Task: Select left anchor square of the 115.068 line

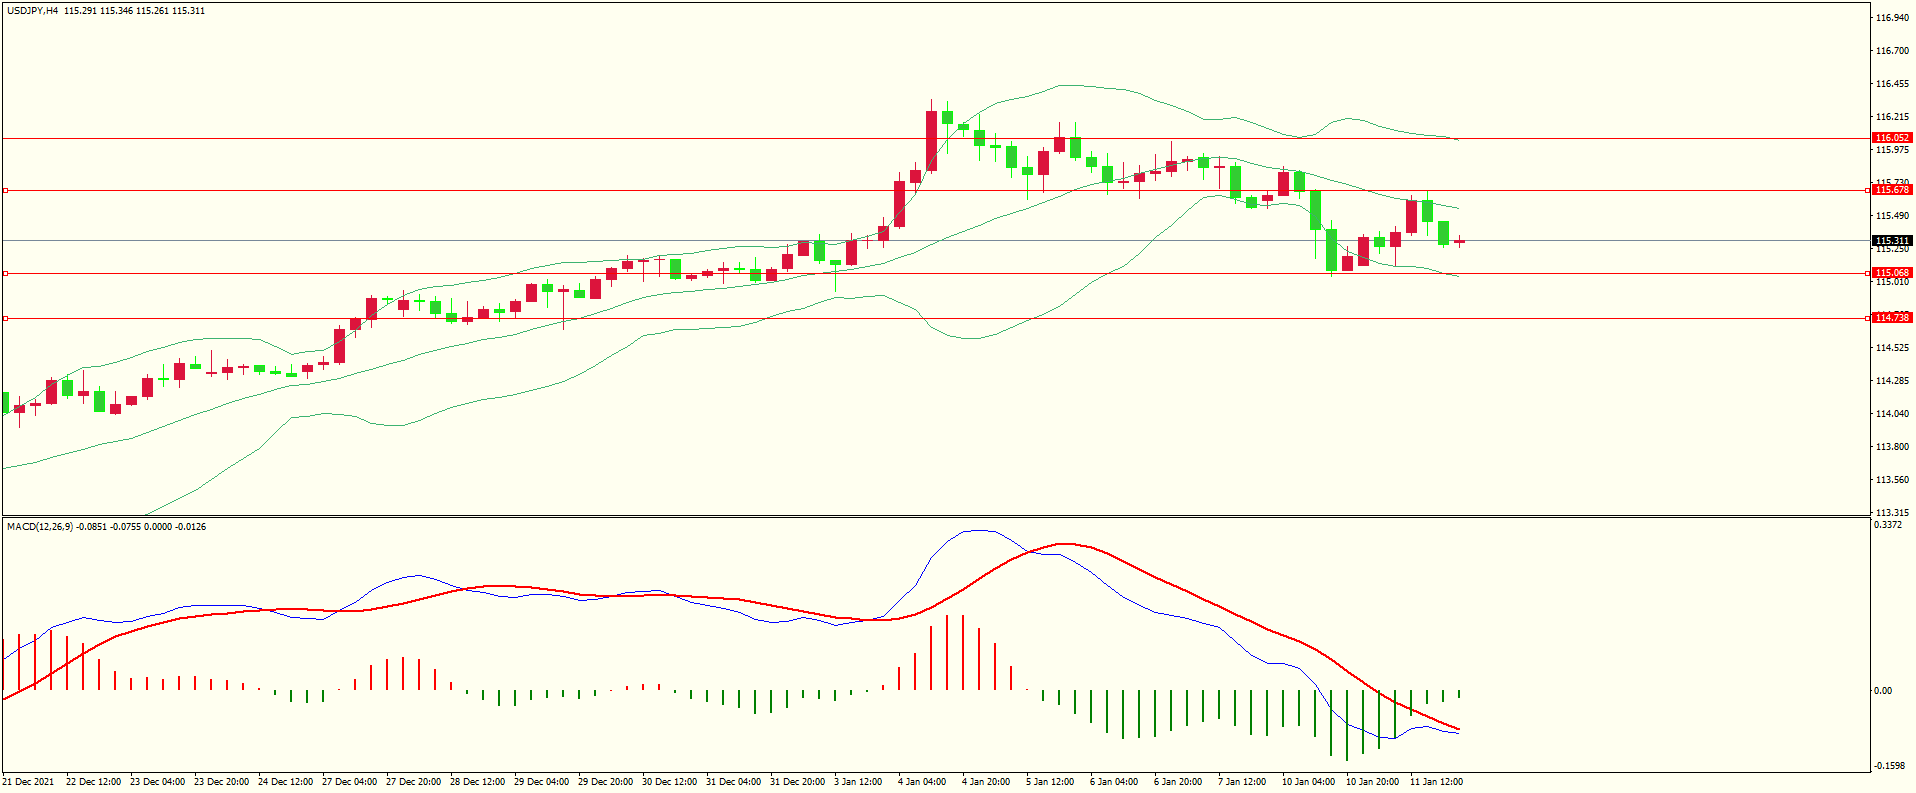Action: [5, 273]
